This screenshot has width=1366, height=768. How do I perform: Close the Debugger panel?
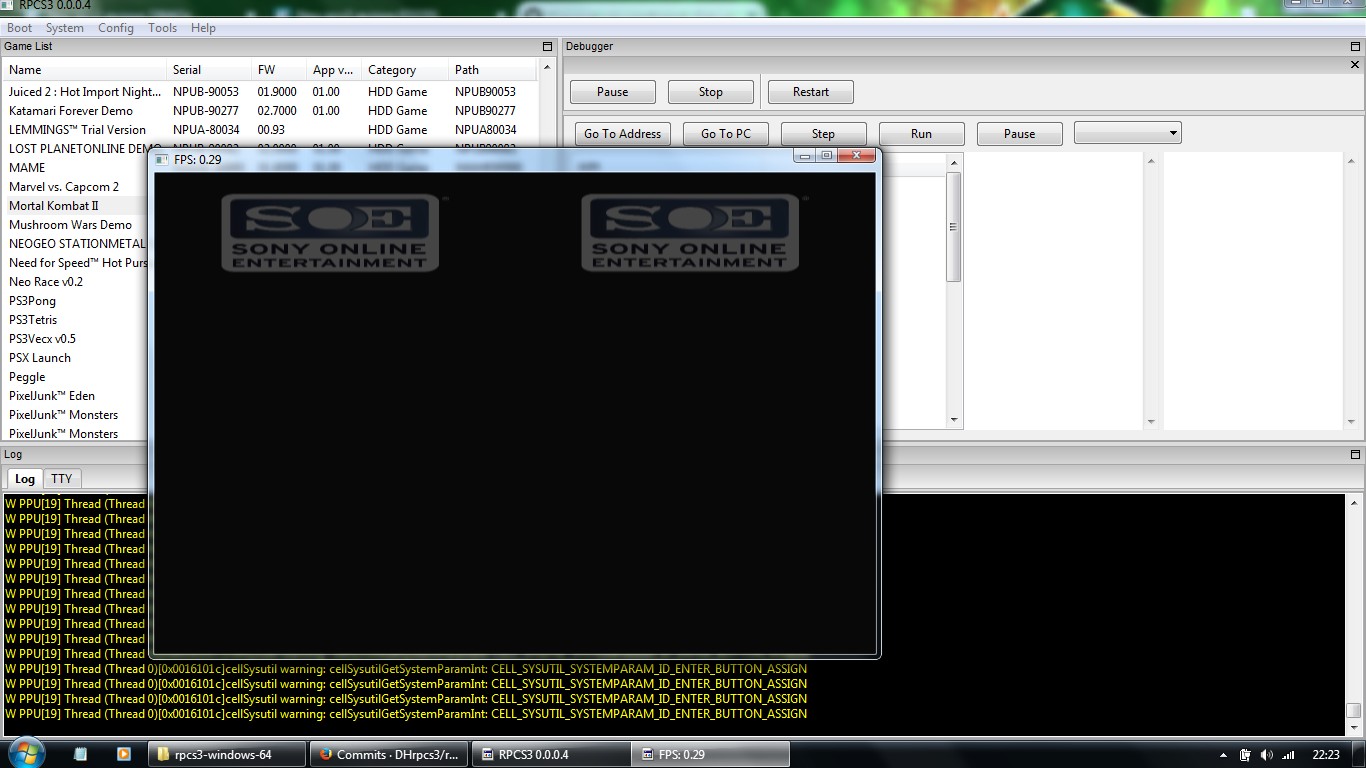(1355, 65)
